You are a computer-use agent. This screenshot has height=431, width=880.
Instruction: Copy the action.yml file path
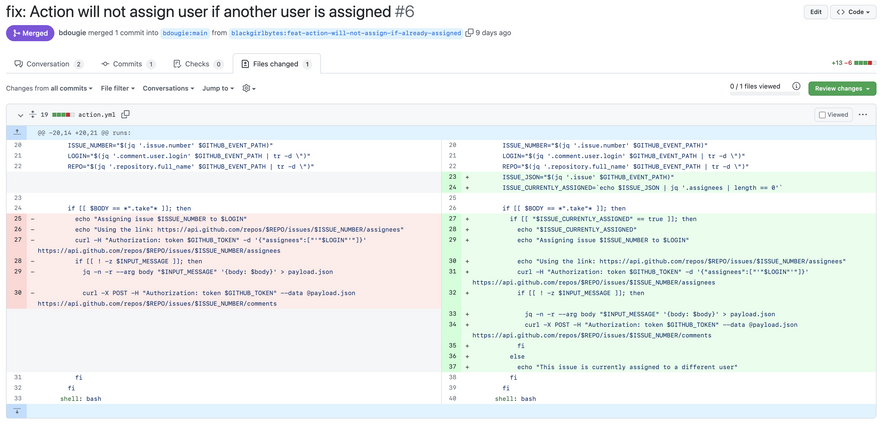click(x=125, y=115)
